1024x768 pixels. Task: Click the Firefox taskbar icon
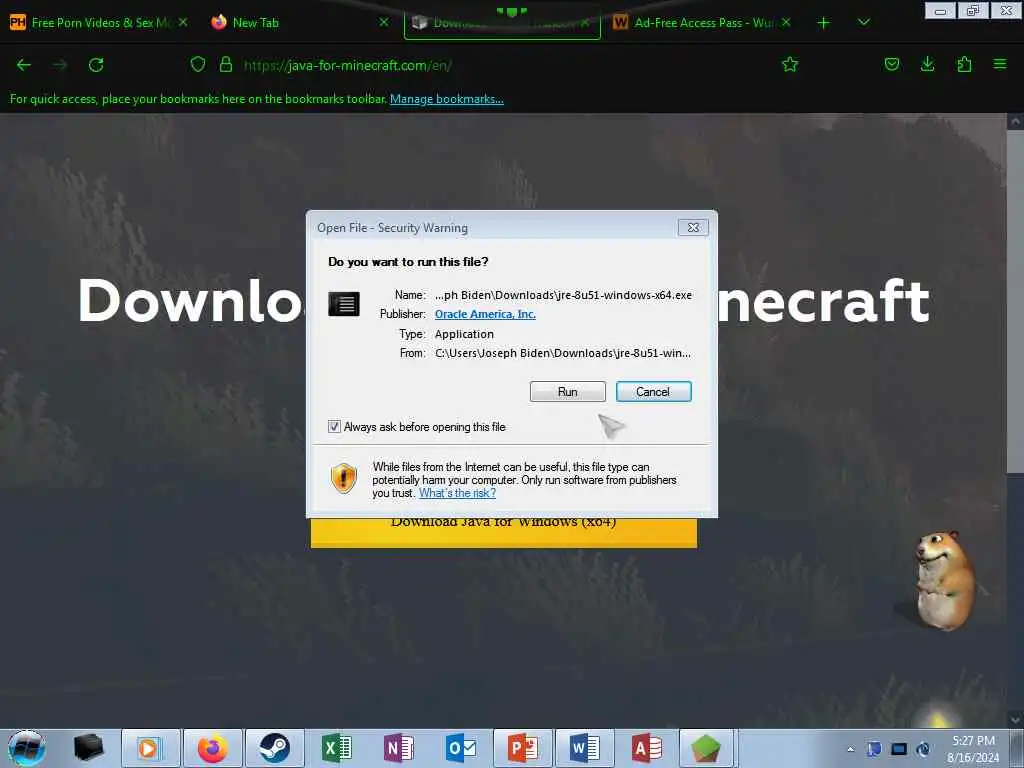click(x=212, y=748)
